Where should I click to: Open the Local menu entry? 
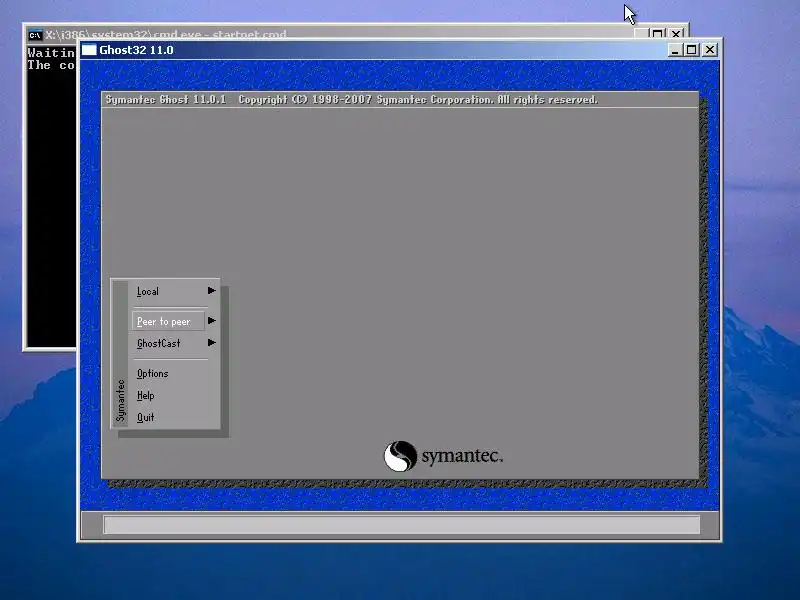(x=148, y=291)
